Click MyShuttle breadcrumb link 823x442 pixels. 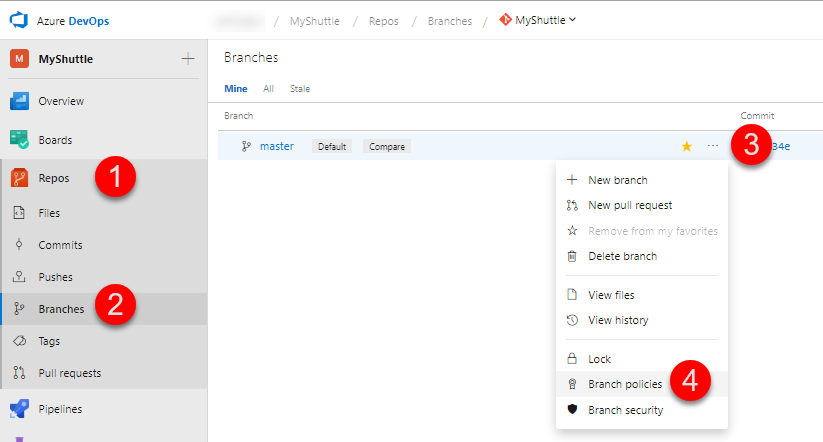pyautogui.click(x=314, y=21)
